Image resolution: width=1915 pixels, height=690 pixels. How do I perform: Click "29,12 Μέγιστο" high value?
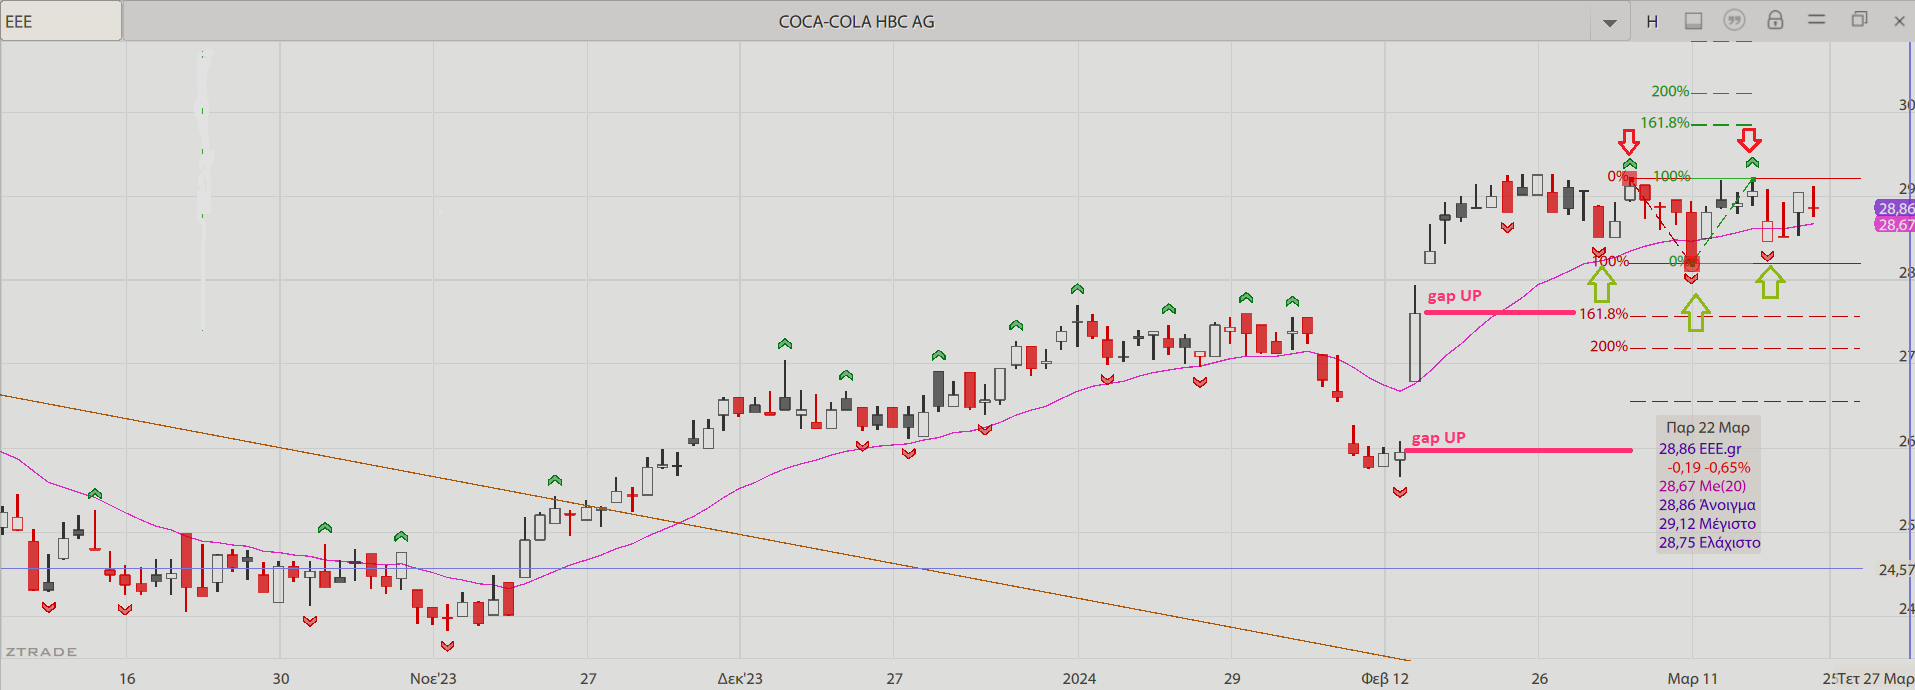pyautogui.click(x=1707, y=524)
